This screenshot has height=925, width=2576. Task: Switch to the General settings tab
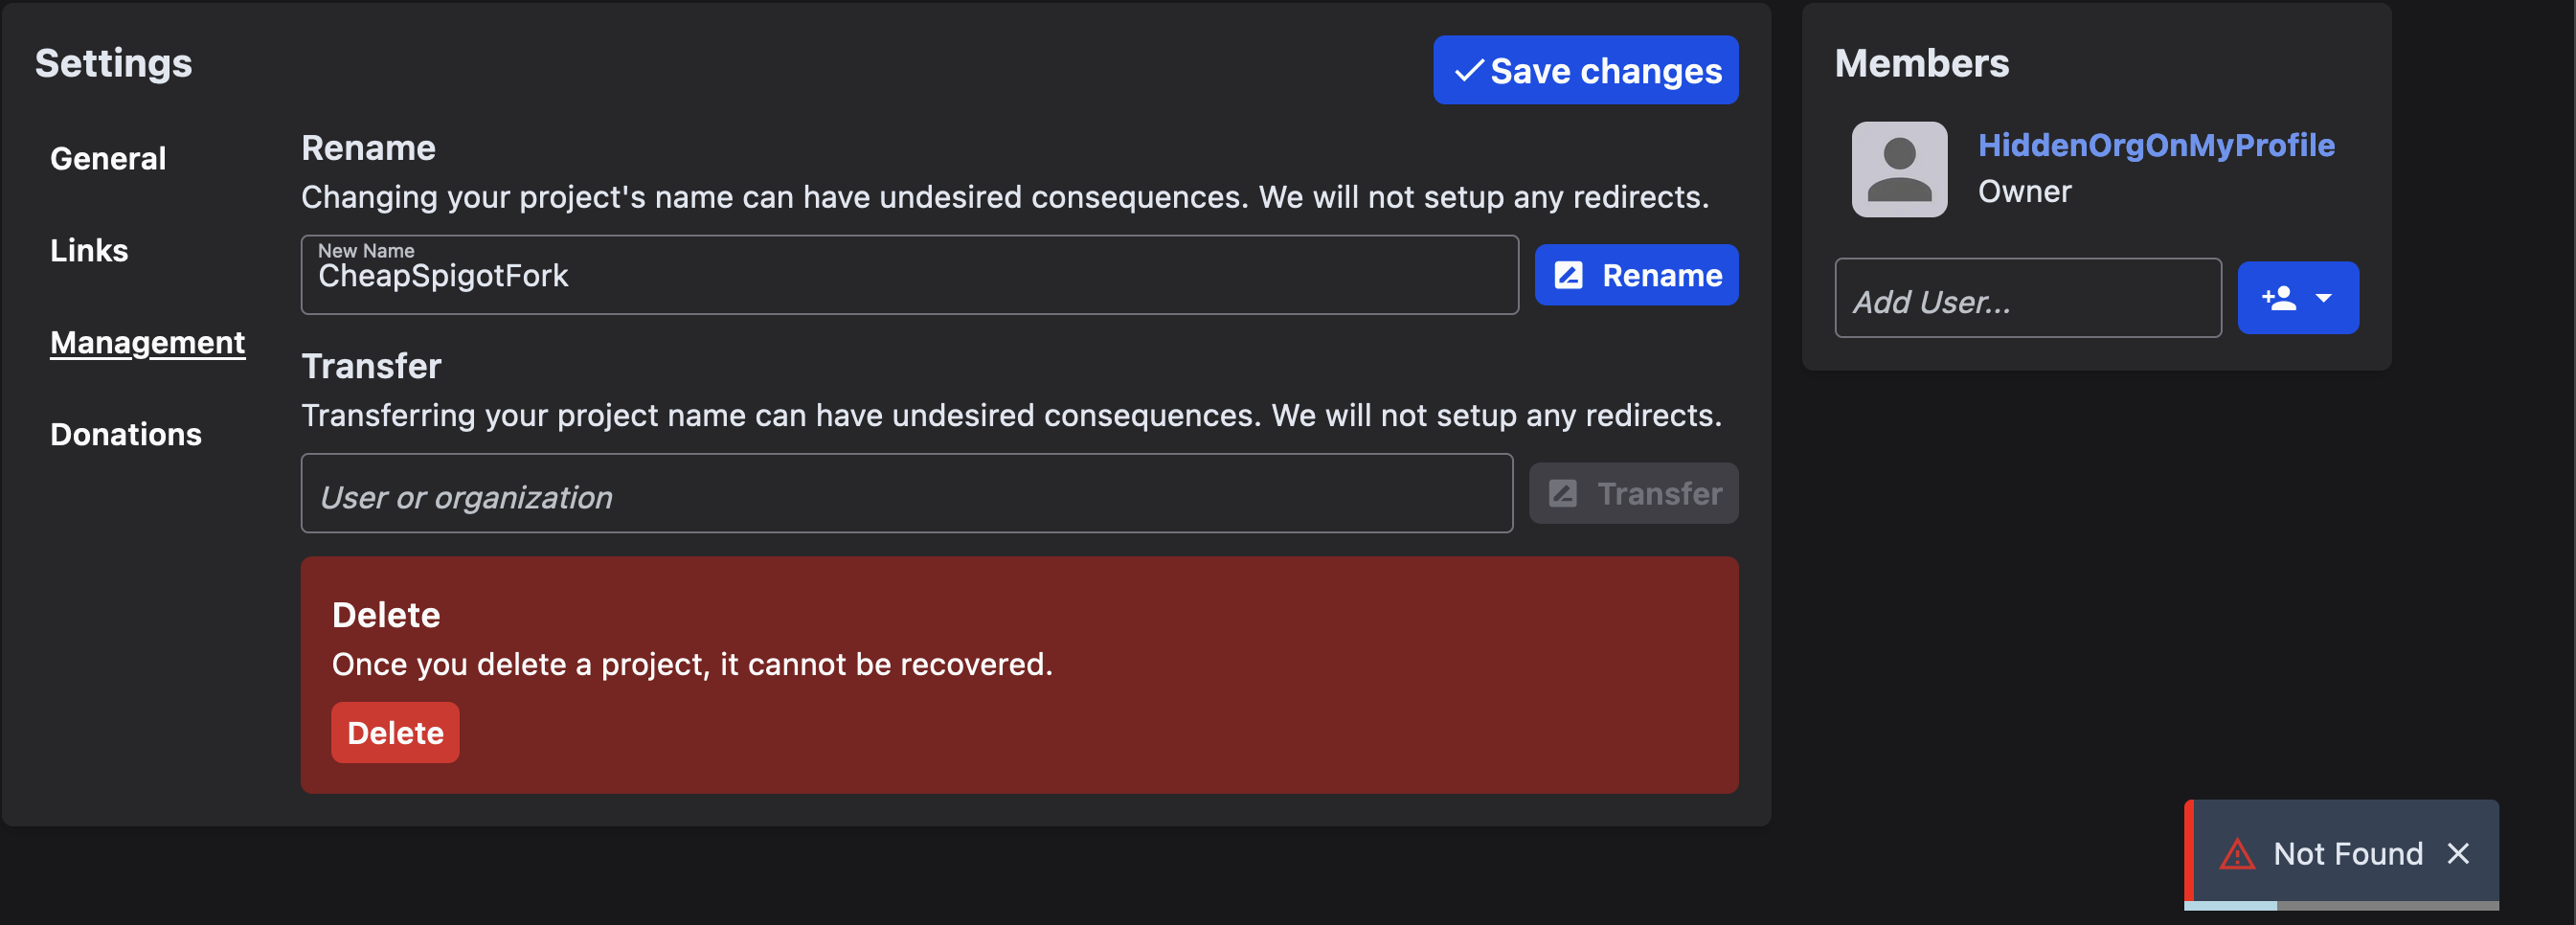pos(107,157)
